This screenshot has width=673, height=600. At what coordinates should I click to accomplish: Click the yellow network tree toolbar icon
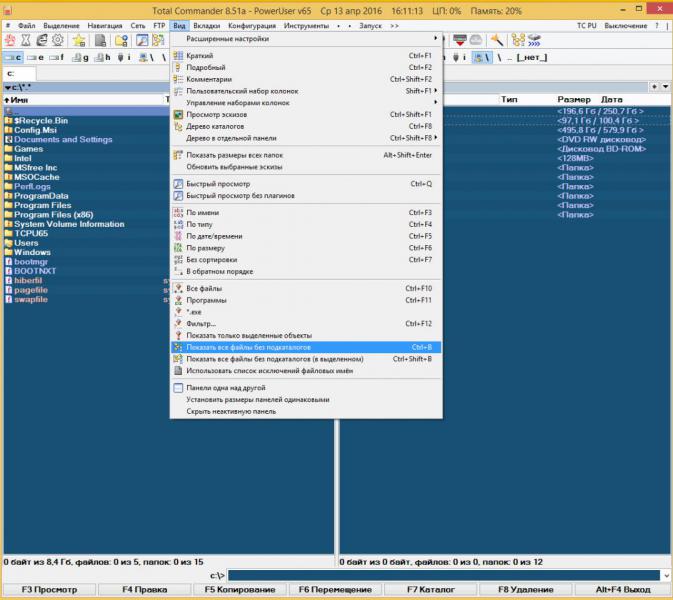pyautogui.click(x=518, y=40)
